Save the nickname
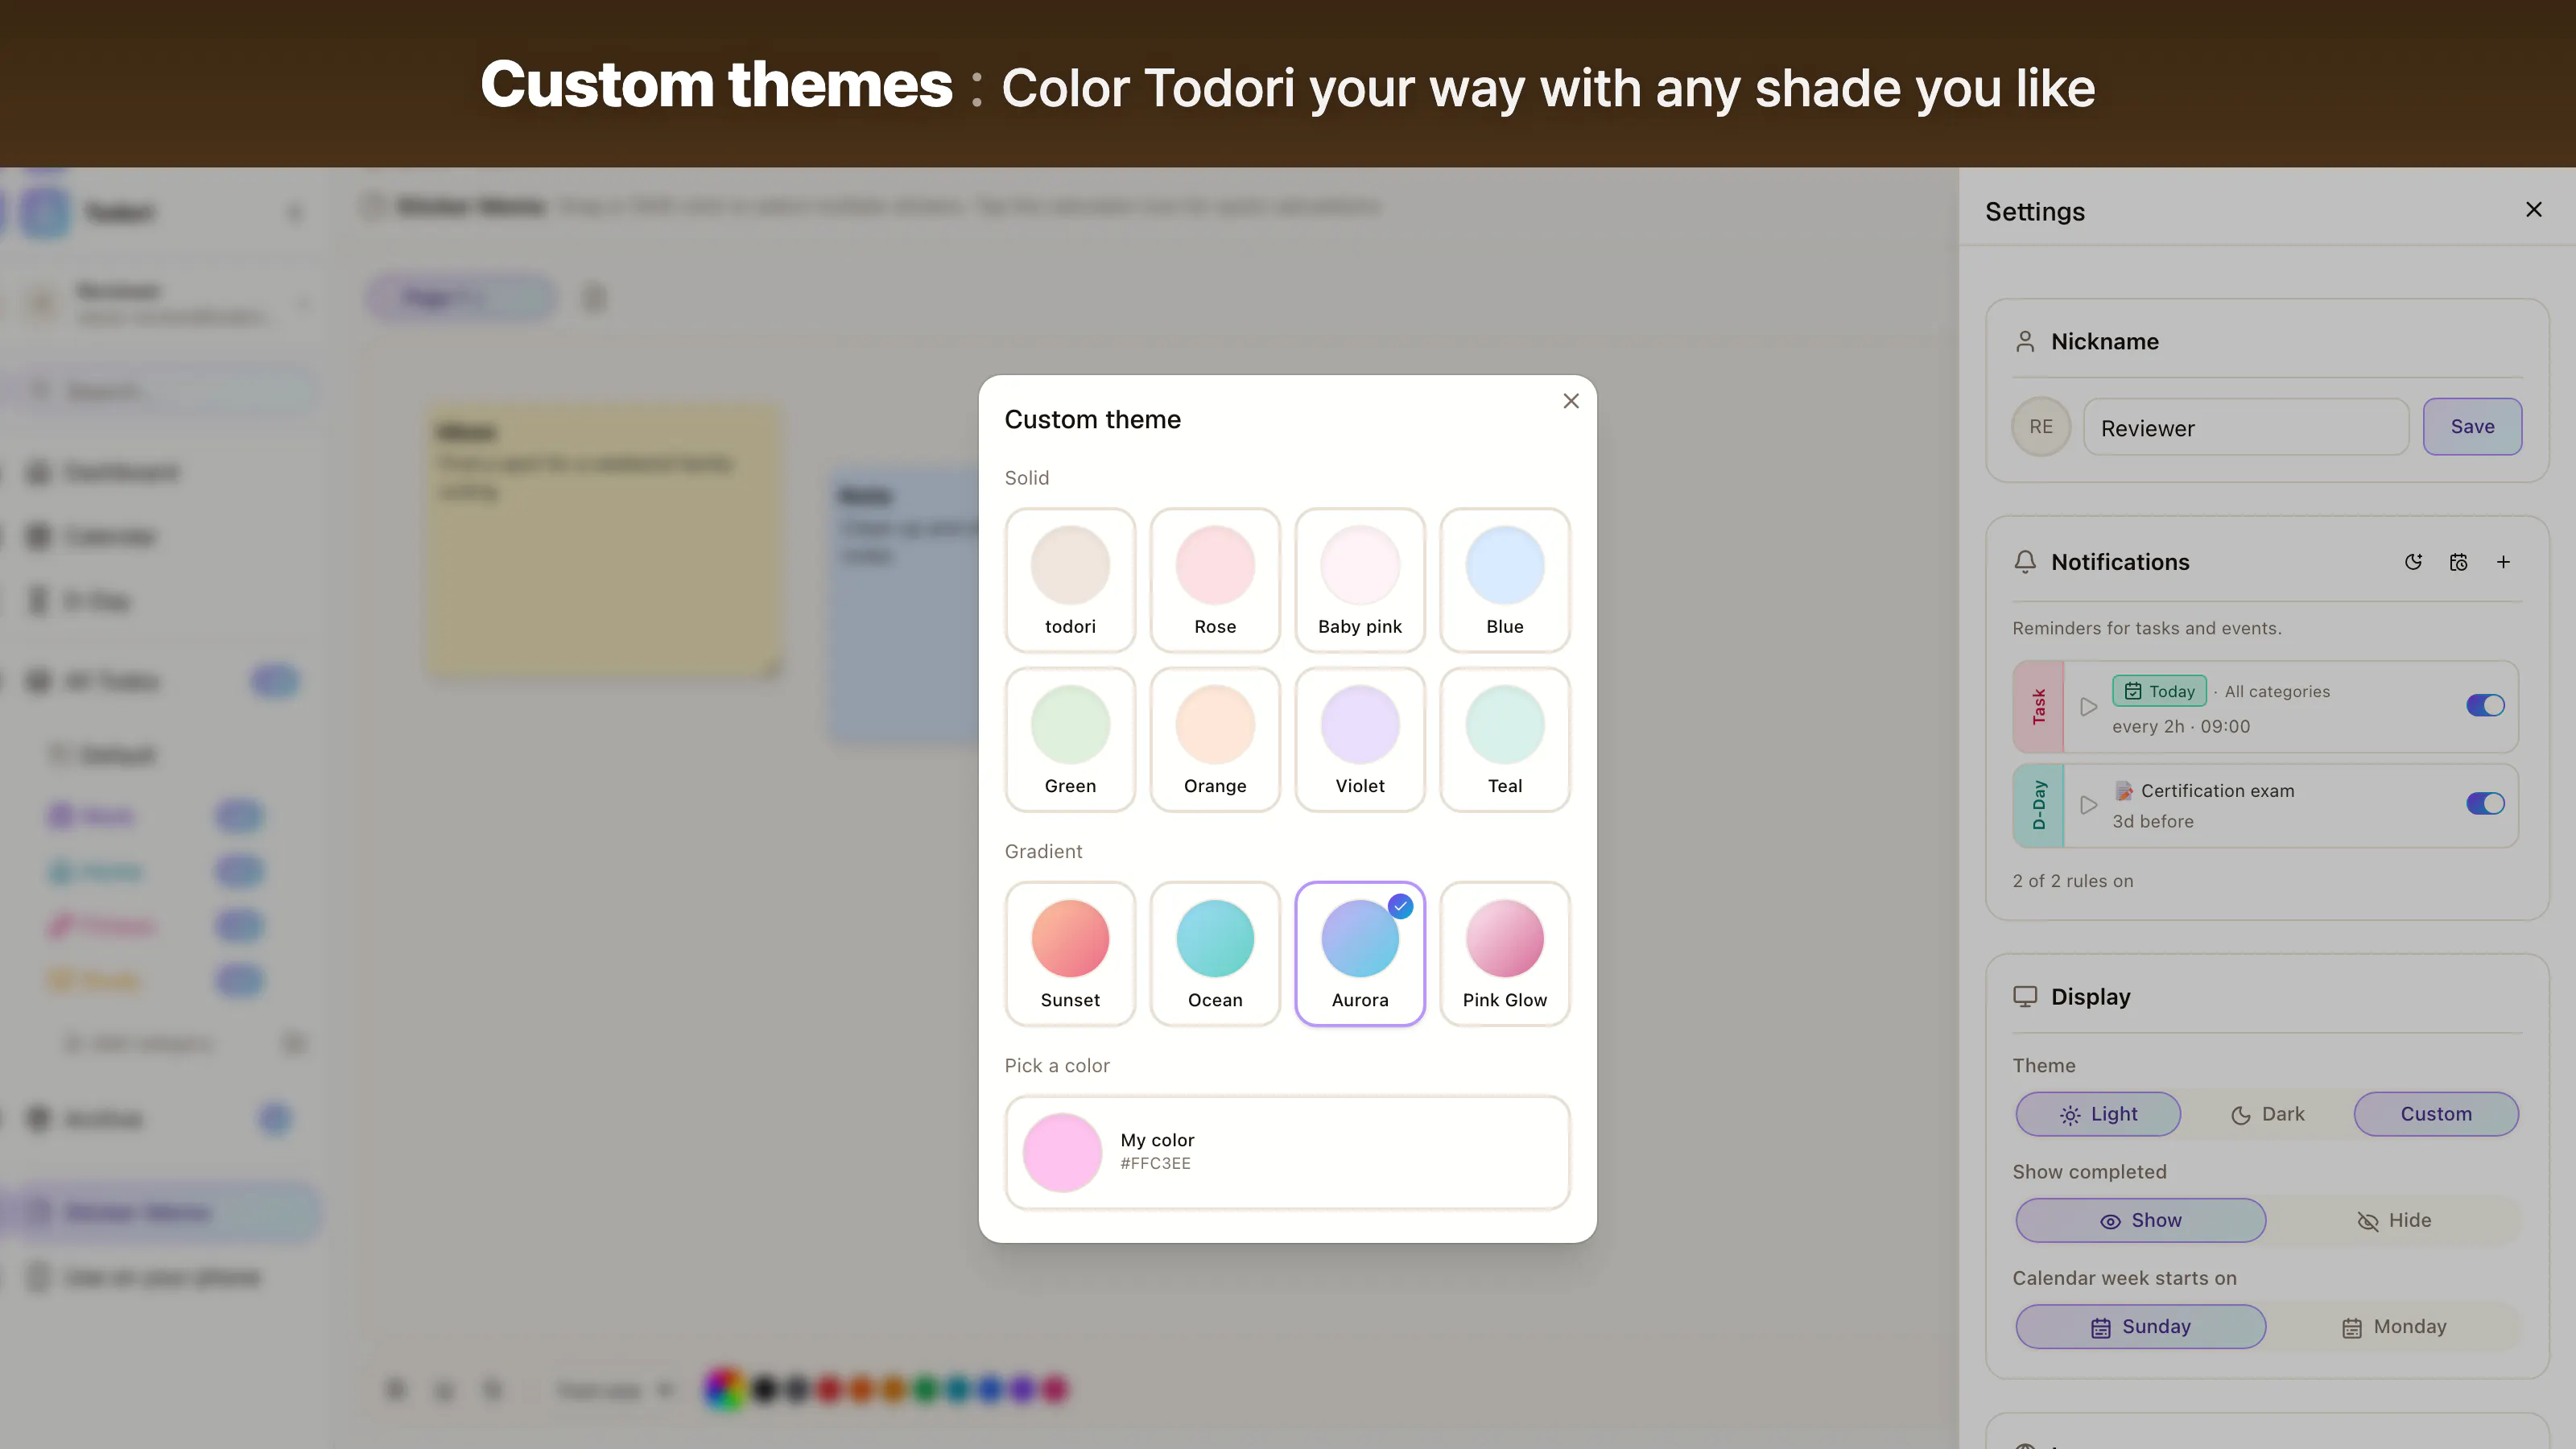Image resolution: width=2576 pixels, height=1449 pixels. [x=2472, y=427]
